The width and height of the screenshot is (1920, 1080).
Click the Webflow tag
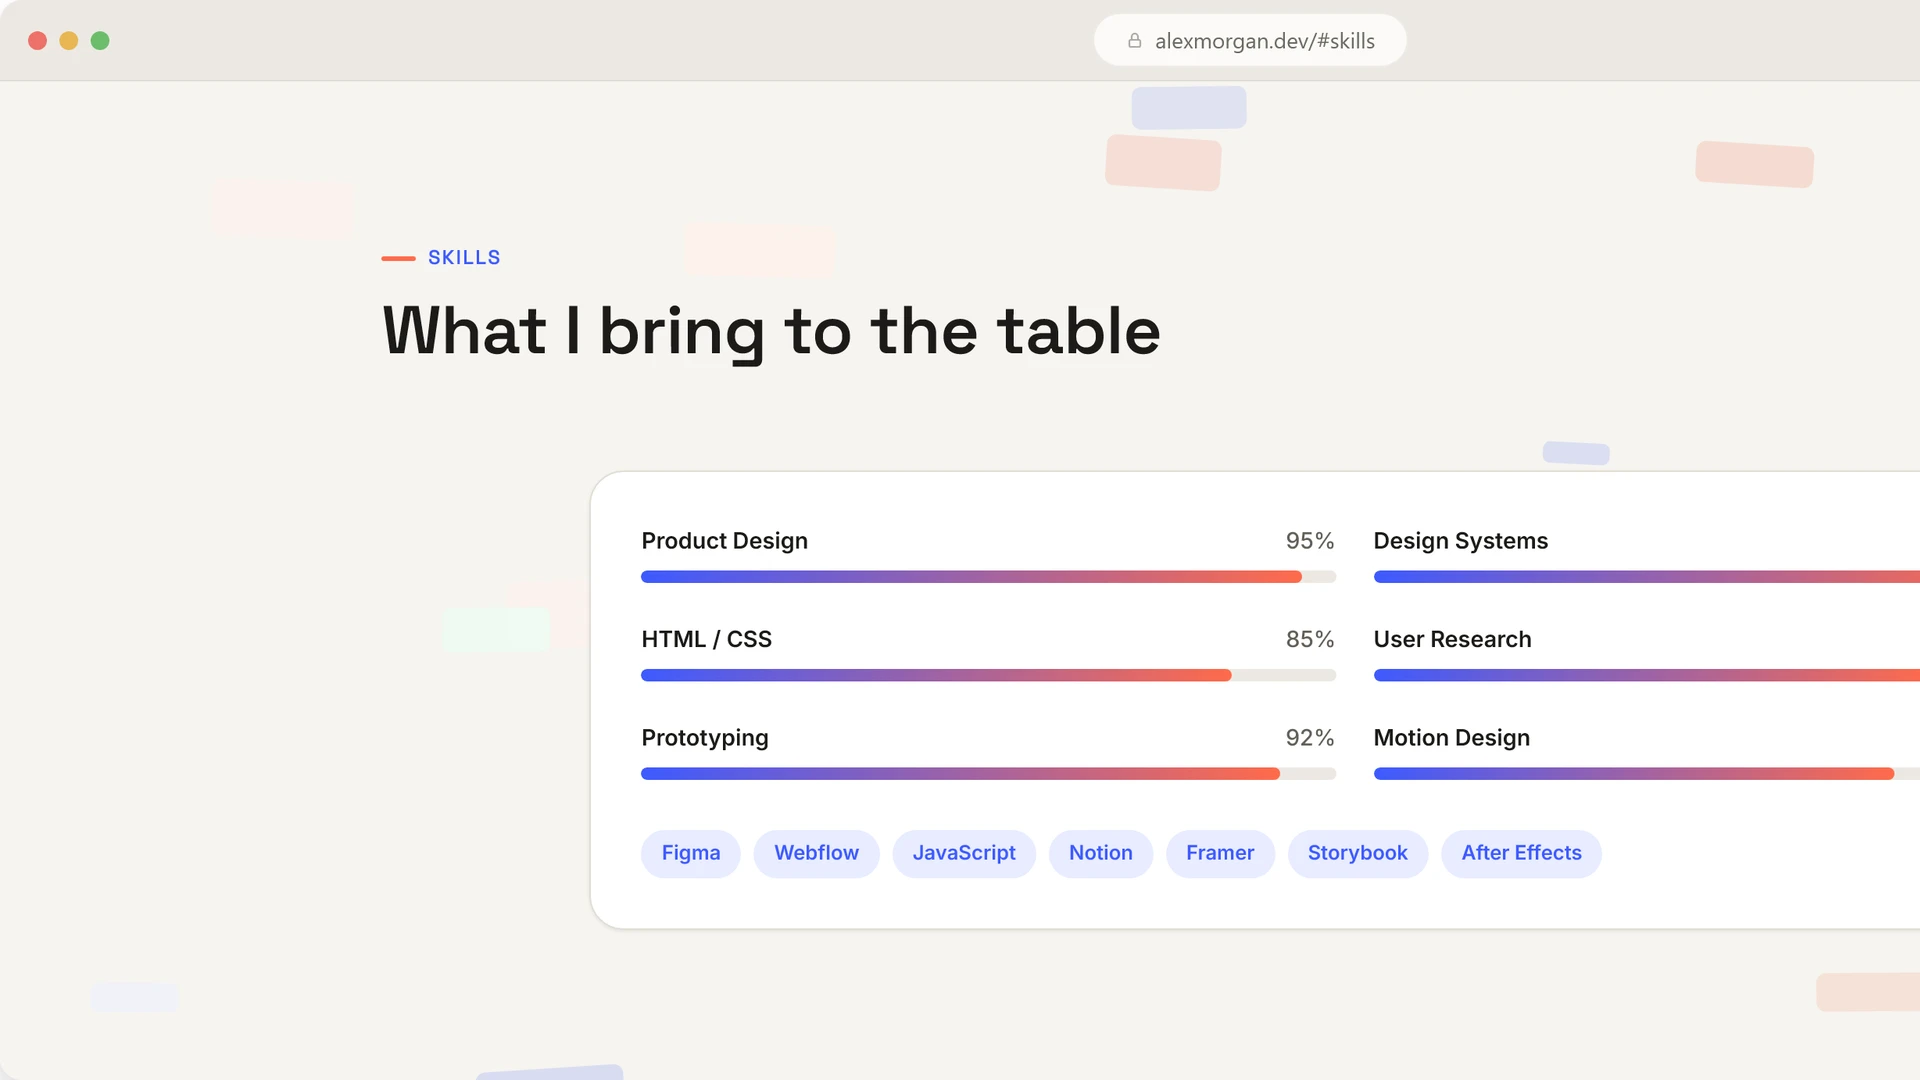(816, 853)
